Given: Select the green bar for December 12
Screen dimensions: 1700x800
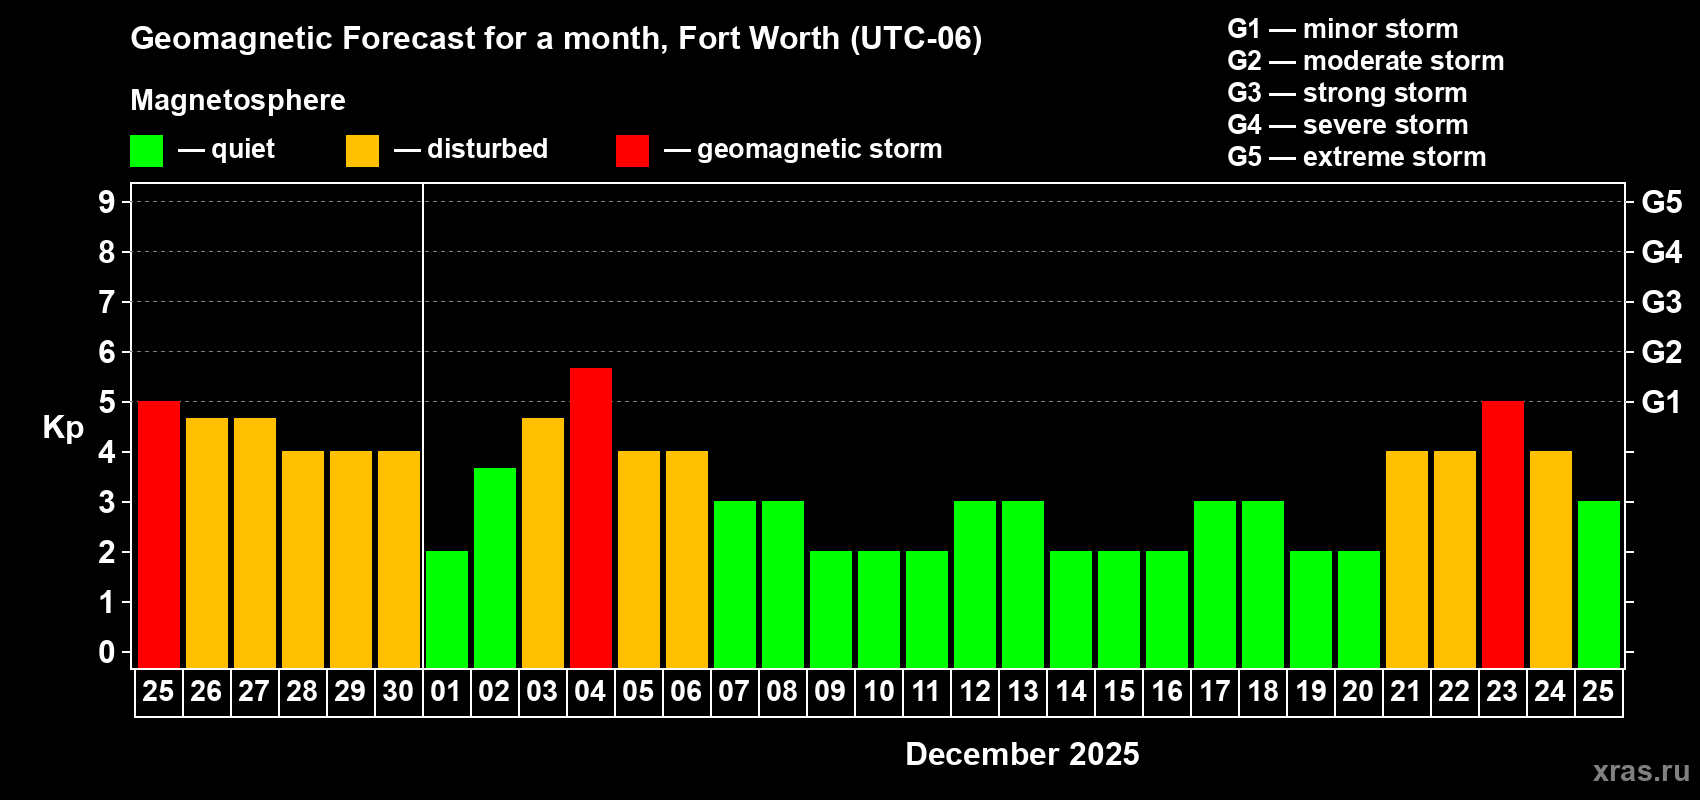Looking at the screenshot, I should tap(975, 585).
